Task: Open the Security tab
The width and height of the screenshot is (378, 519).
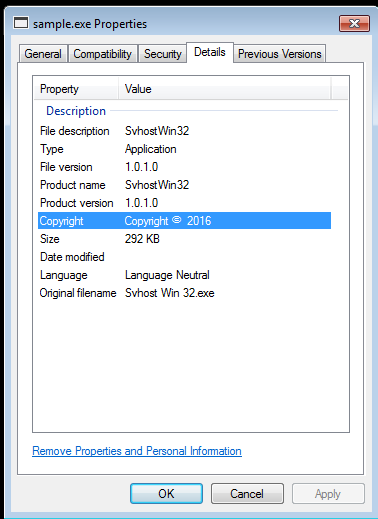Action: [163, 54]
